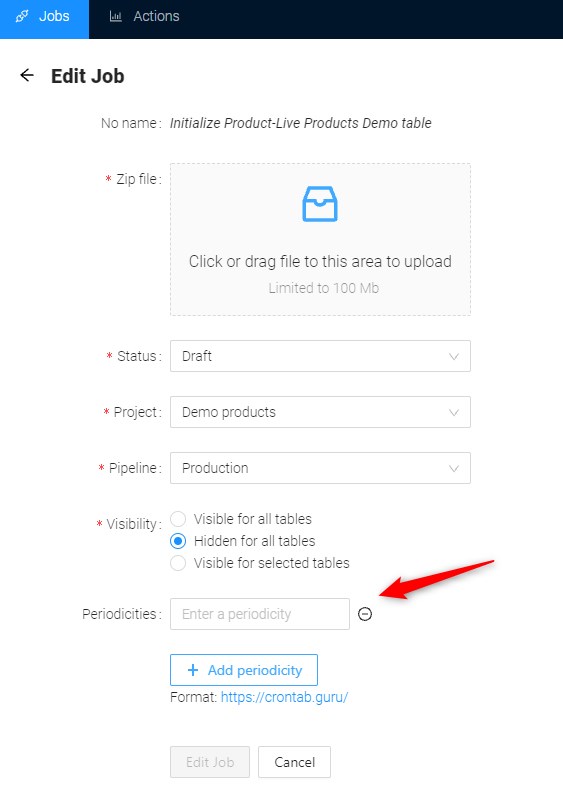563x789 pixels.
Task: Click the plus icon in Add periodicity
Action: coord(192,670)
